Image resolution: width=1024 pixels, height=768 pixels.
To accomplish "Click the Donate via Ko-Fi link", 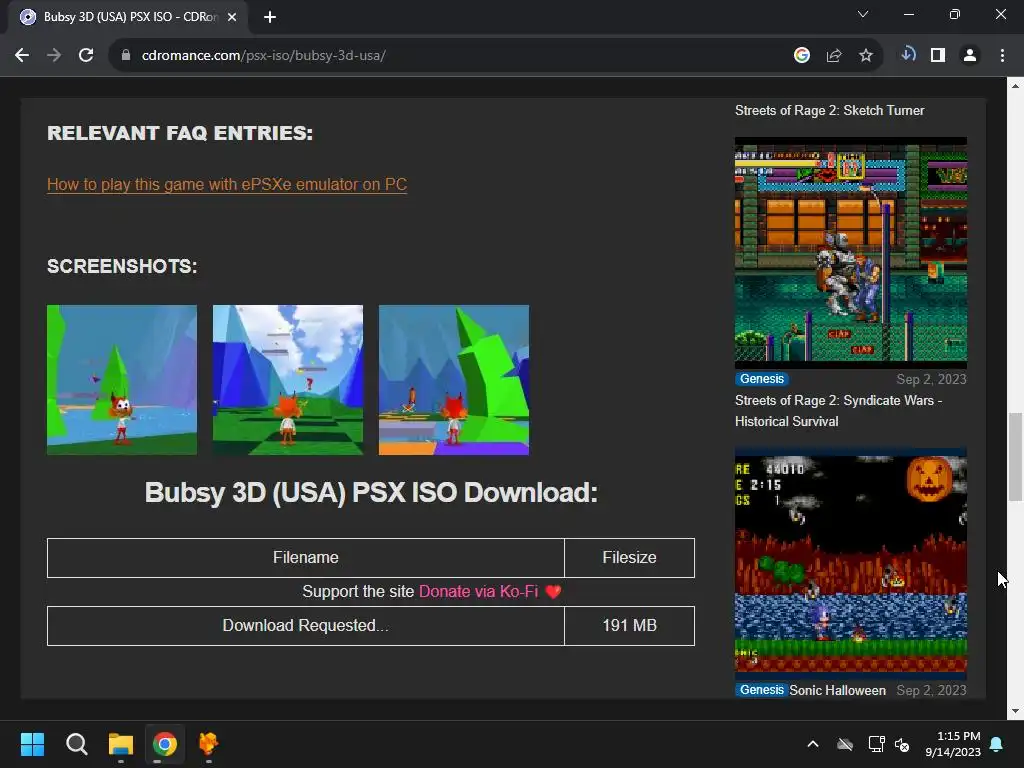I will (478, 592).
